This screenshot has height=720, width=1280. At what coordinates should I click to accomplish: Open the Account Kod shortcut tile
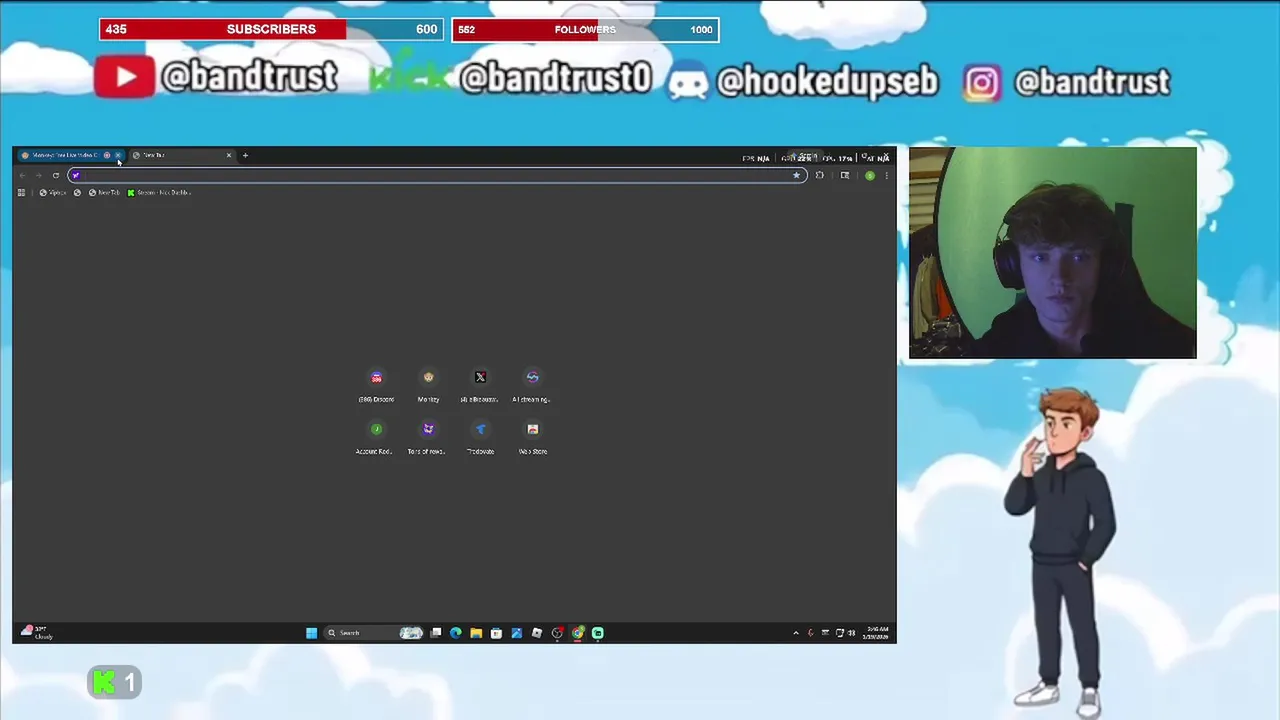(377, 437)
